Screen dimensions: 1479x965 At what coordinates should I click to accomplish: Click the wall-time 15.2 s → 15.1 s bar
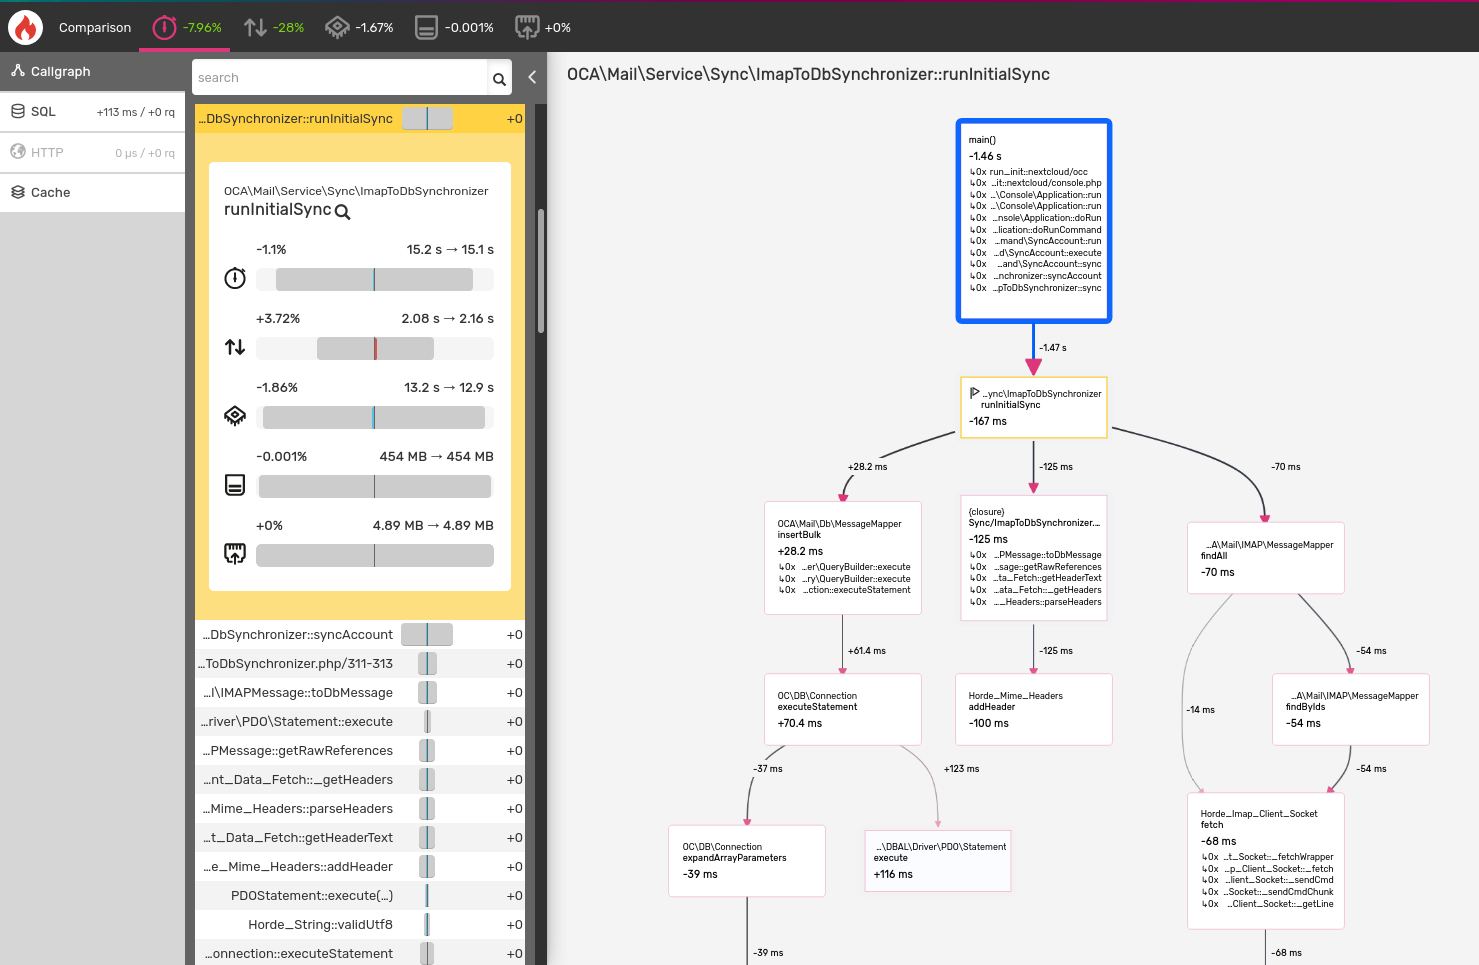(375, 279)
